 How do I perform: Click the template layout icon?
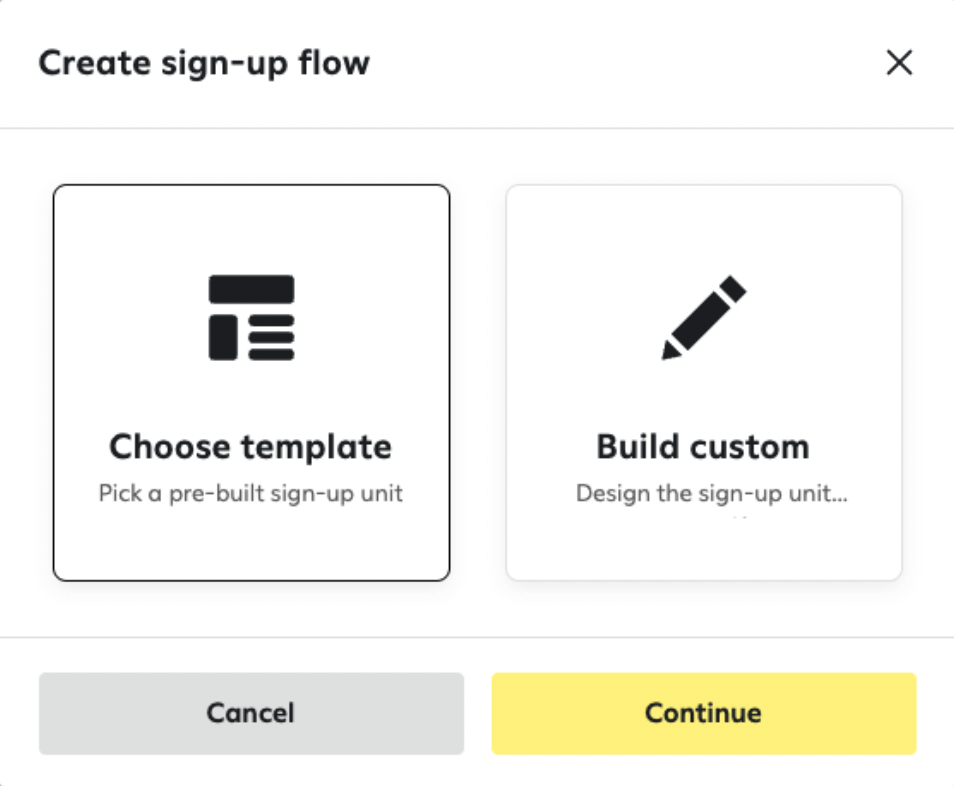point(251,318)
